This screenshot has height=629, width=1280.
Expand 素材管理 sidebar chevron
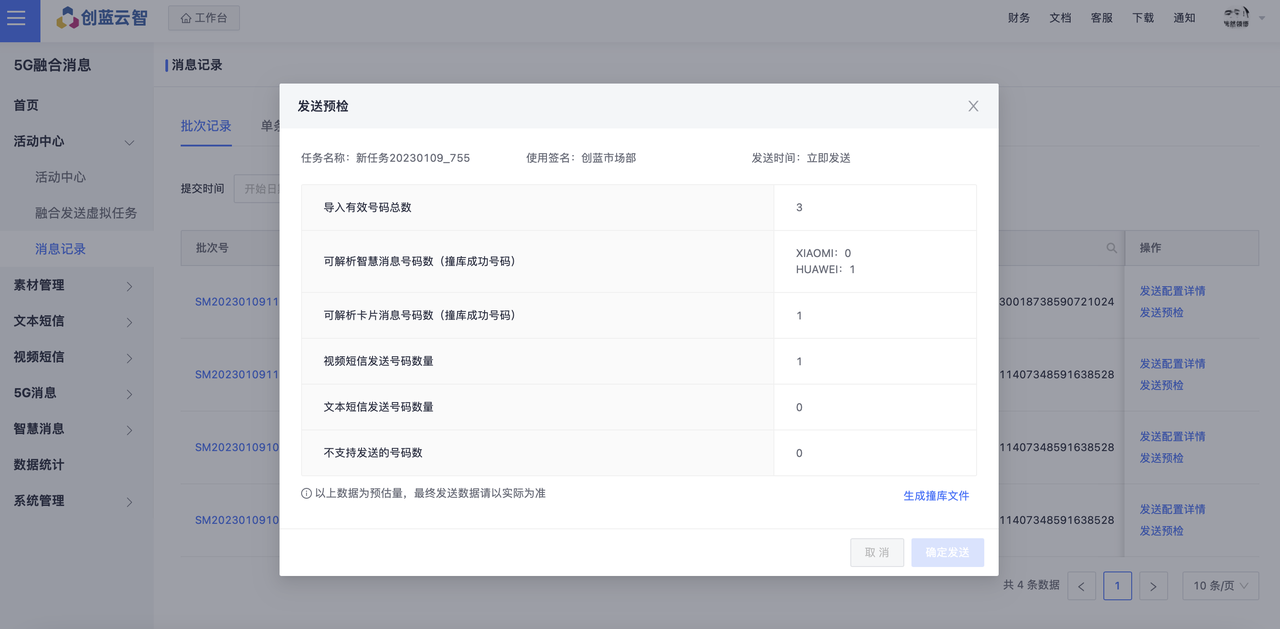(129, 287)
